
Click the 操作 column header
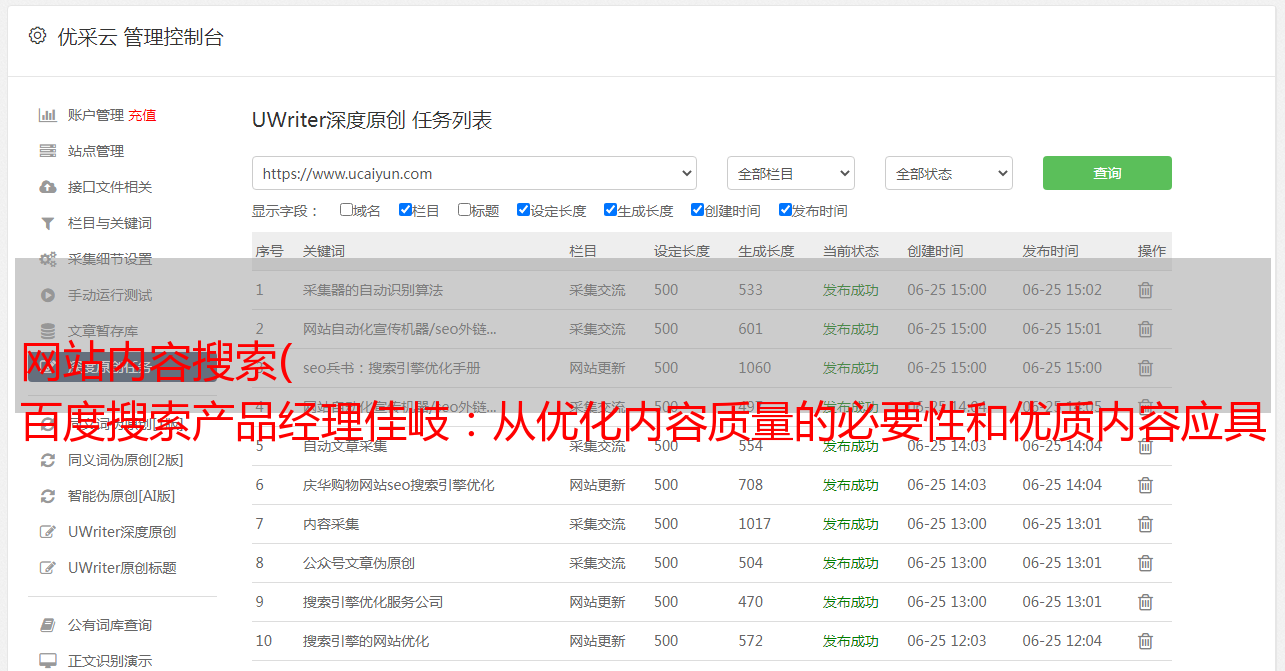[1152, 251]
